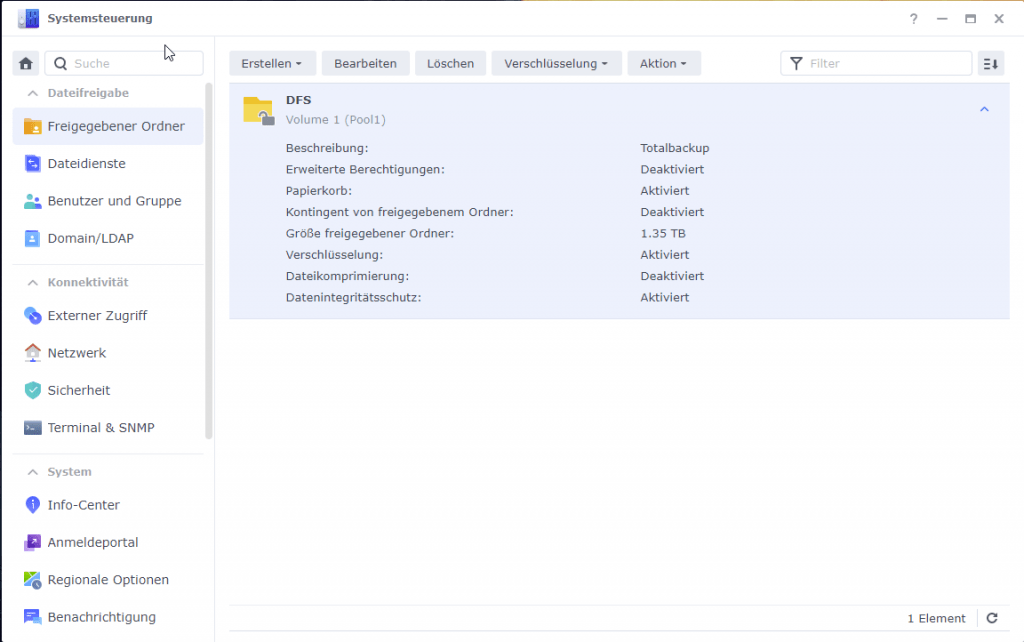The height and width of the screenshot is (642, 1024).
Task: Collapse the DFS folder details panel
Action: 984,109
